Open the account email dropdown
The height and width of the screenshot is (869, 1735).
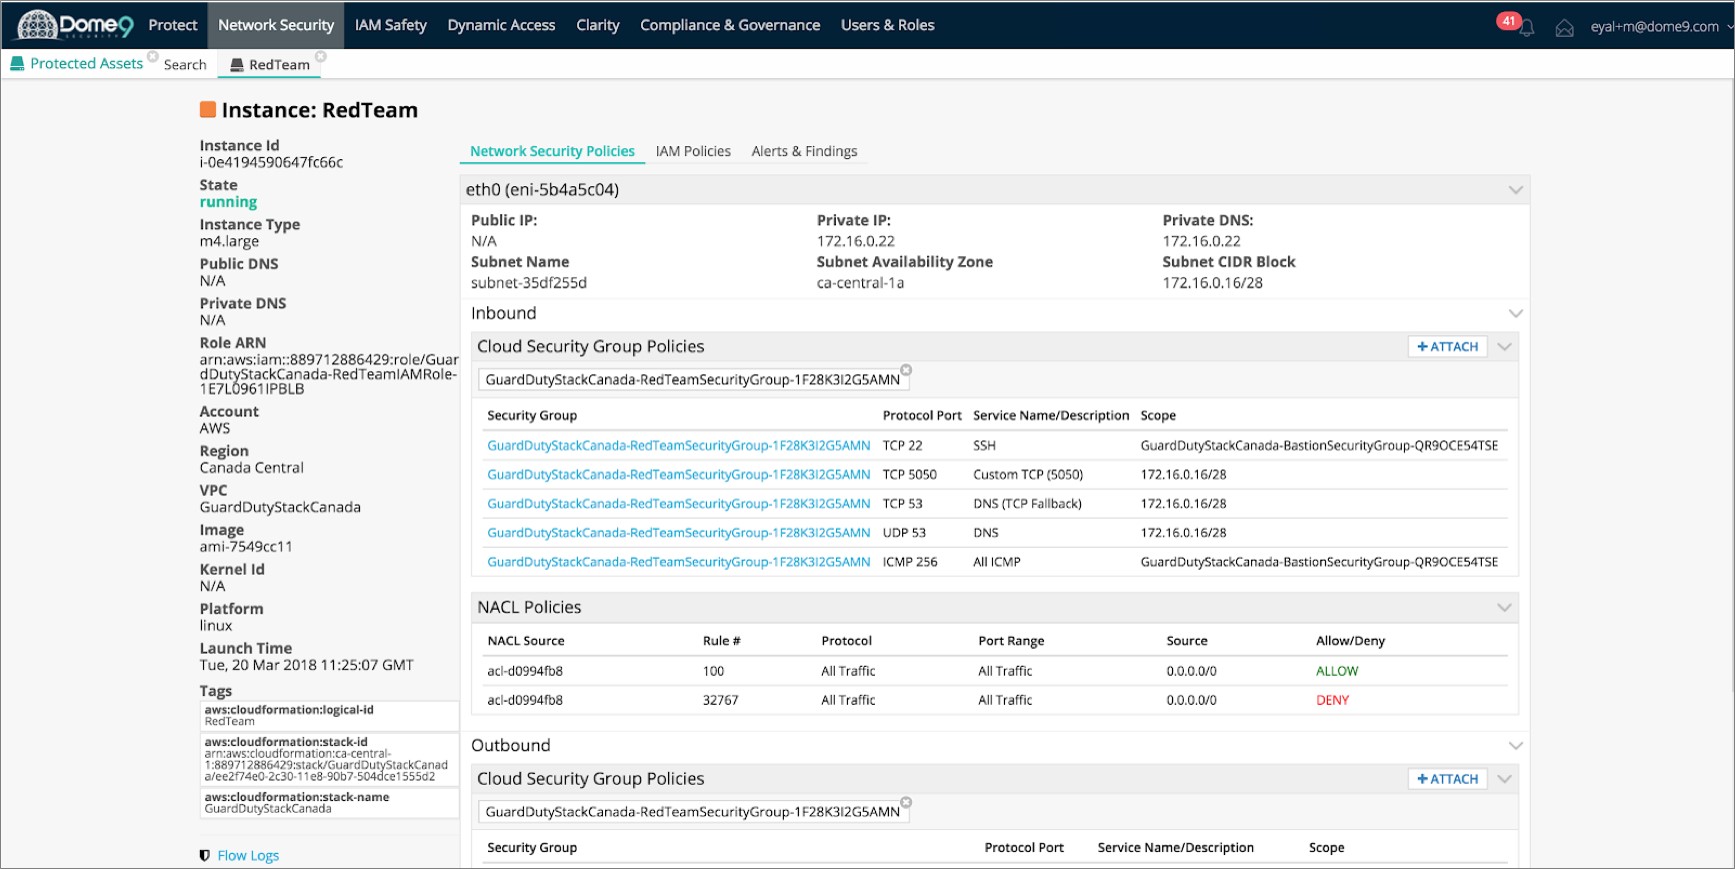1660,27
